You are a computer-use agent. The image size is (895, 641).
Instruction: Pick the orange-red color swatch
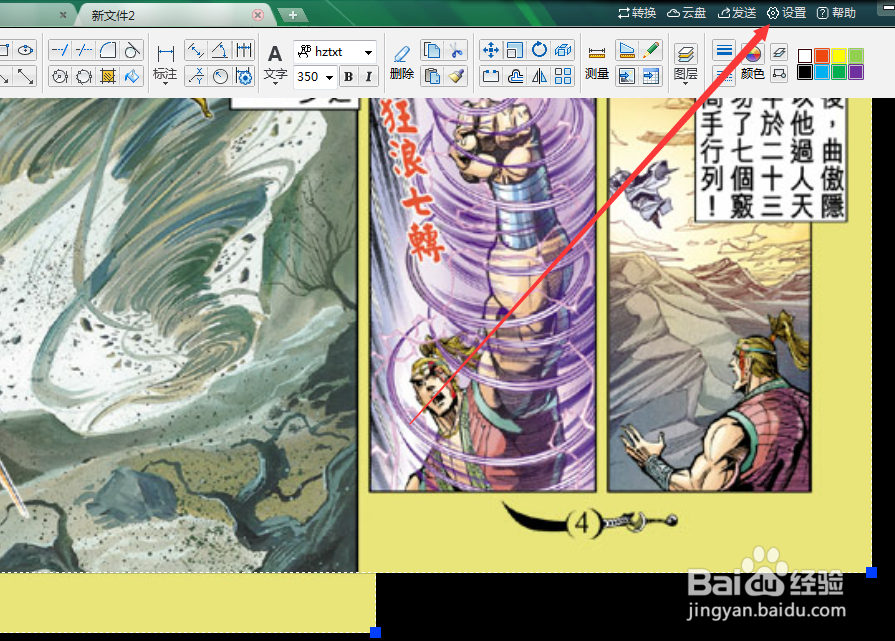822,56
